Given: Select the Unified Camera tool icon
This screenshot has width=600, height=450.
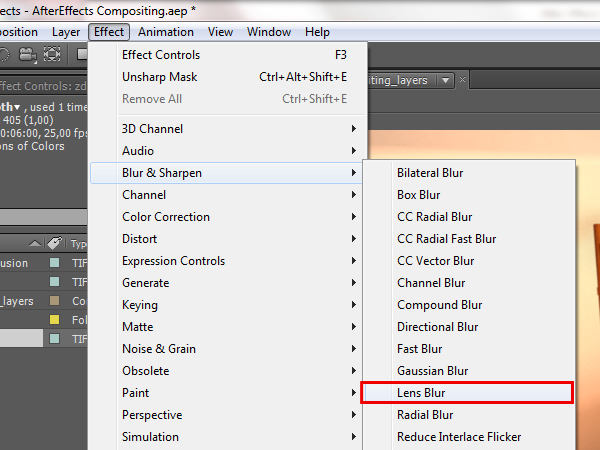Looking at the screenshot, I should [29, 54].
